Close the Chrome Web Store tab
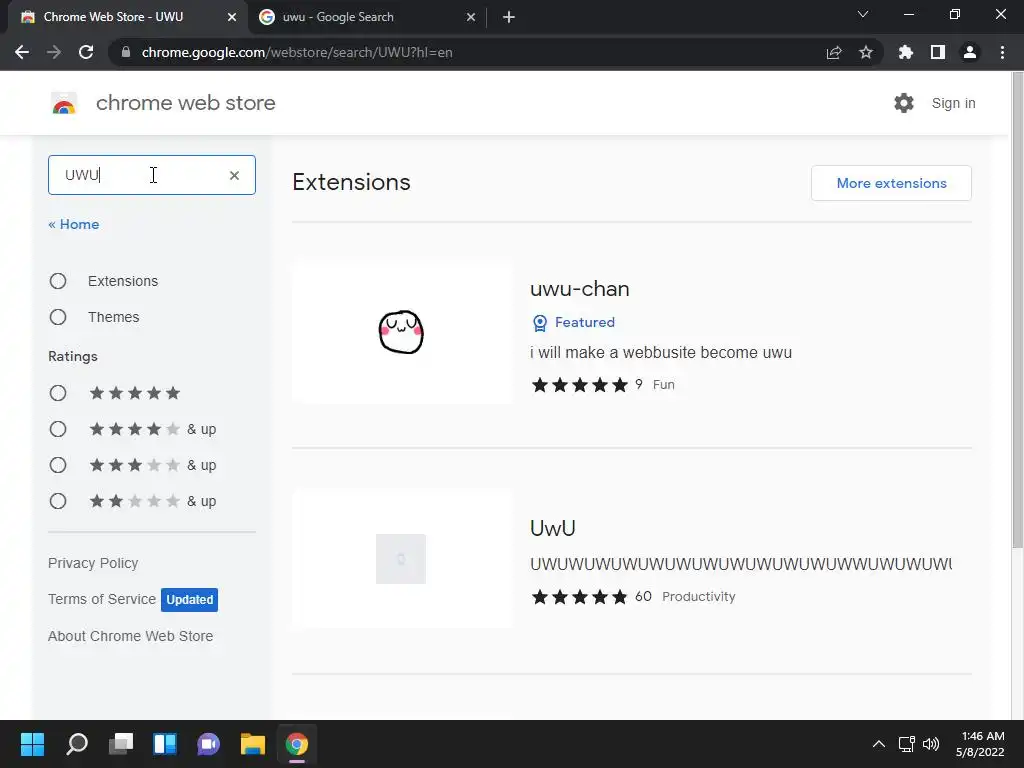This screenshot has height=768, width=1024. click(232, 17)
